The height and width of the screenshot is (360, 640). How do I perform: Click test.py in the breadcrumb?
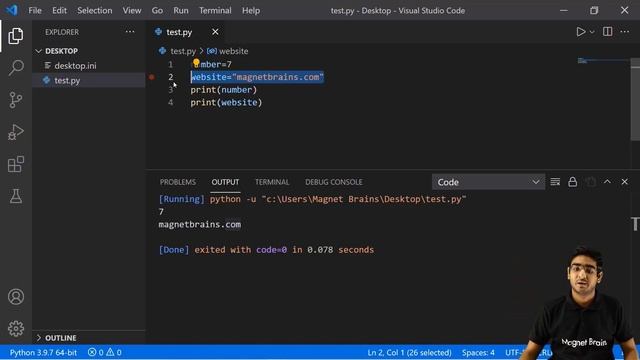183,51
